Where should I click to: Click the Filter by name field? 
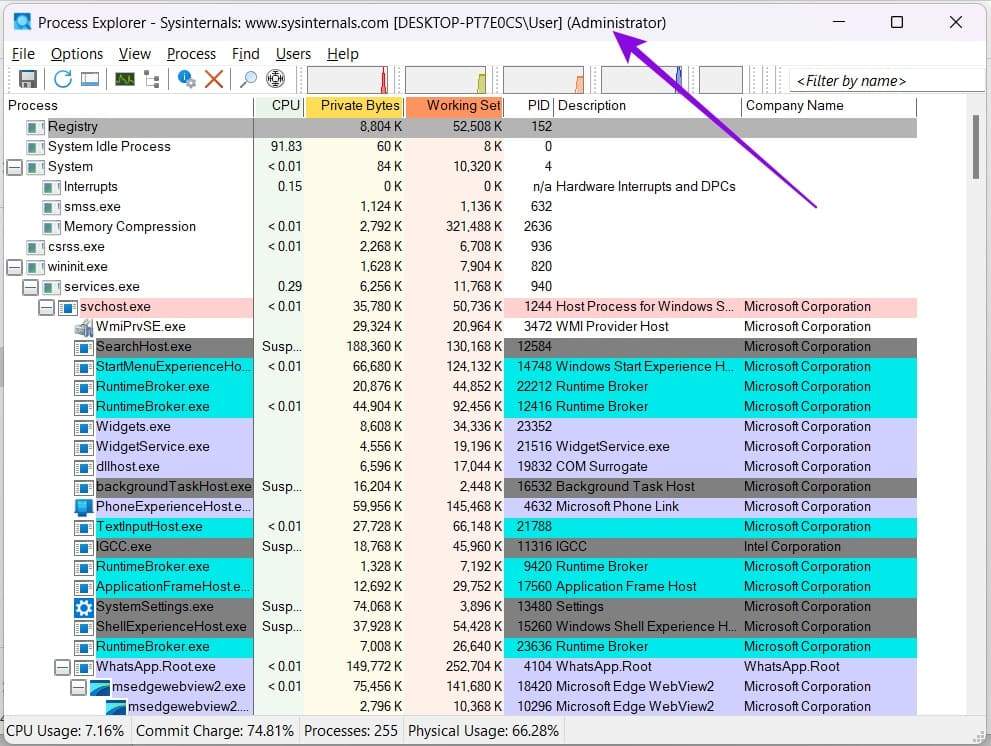click(x=888, y=81)
